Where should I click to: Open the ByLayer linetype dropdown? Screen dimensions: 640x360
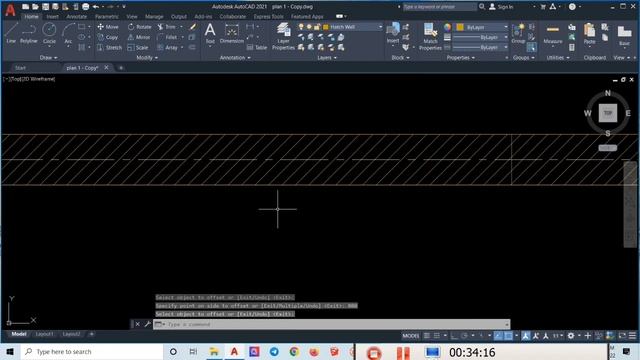tap(480, 47)
